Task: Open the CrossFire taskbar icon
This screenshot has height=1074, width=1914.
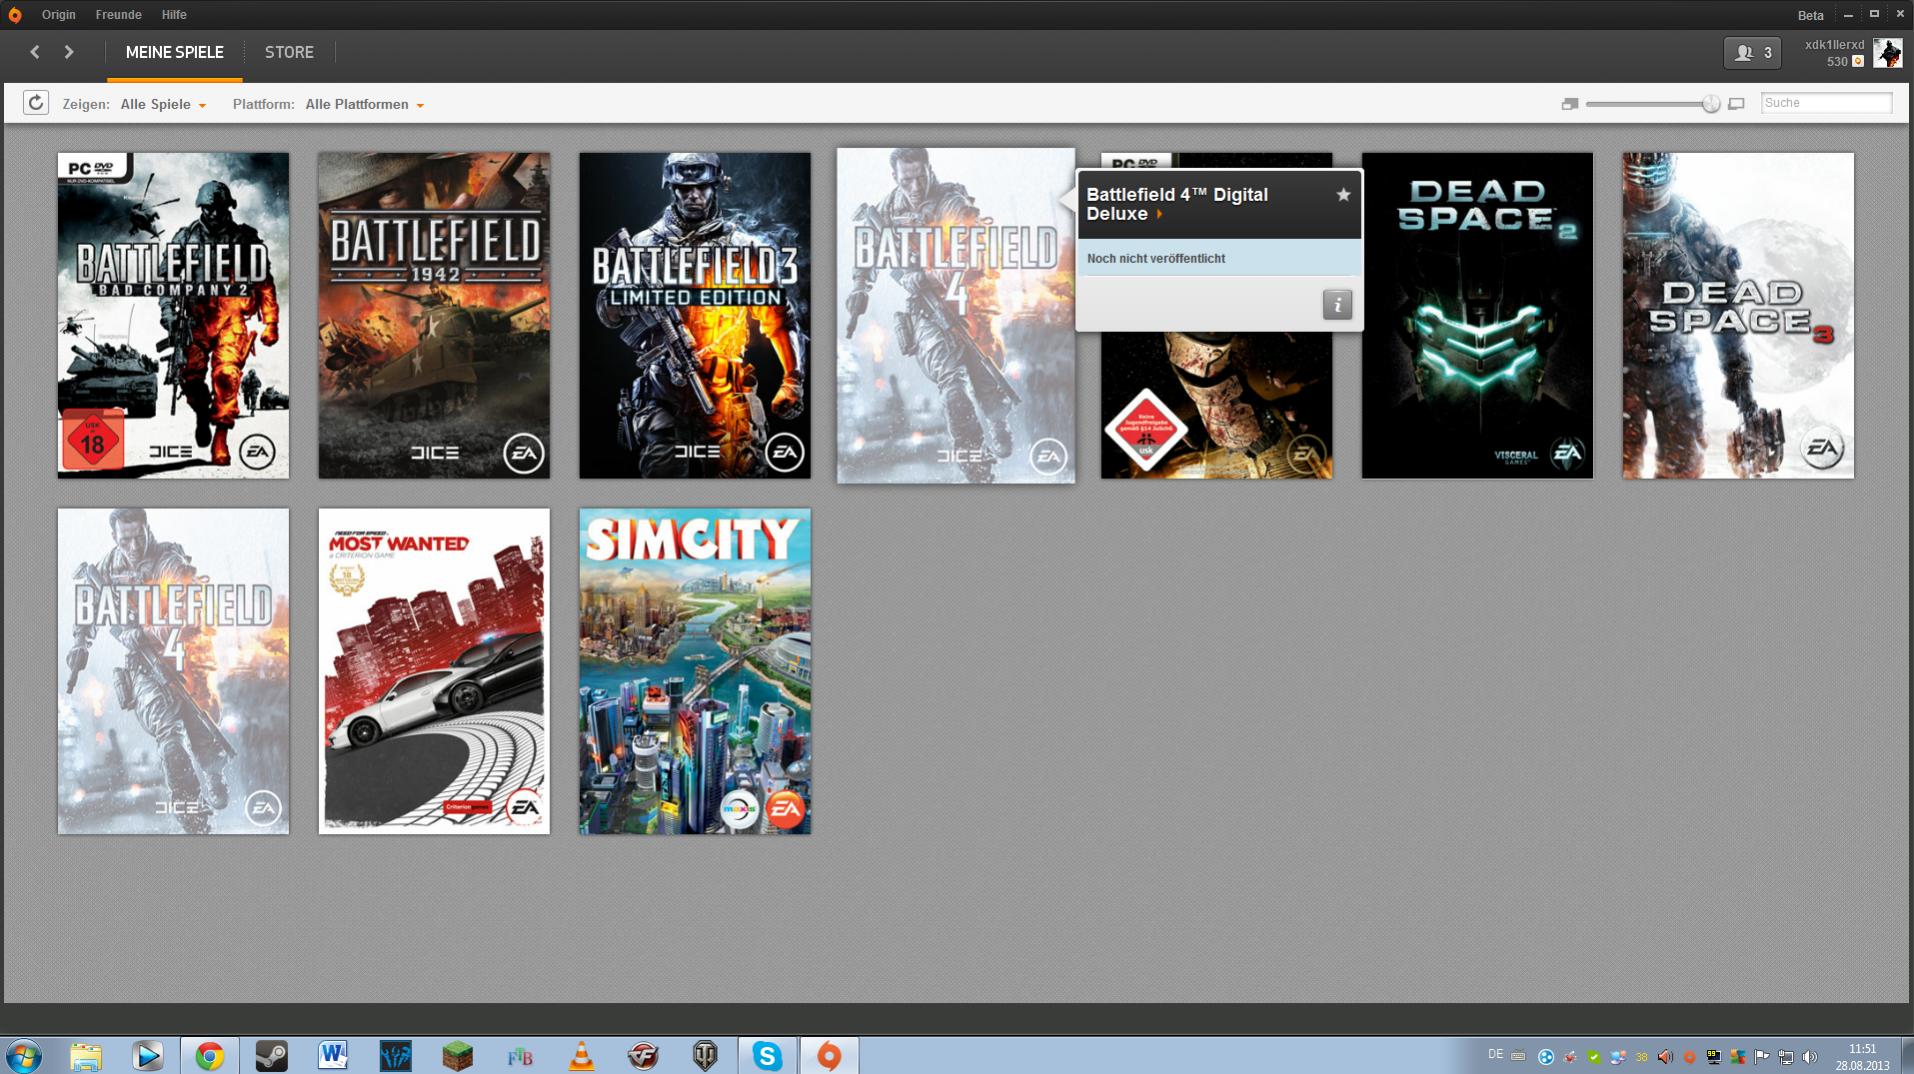Action: [643, 1056]
